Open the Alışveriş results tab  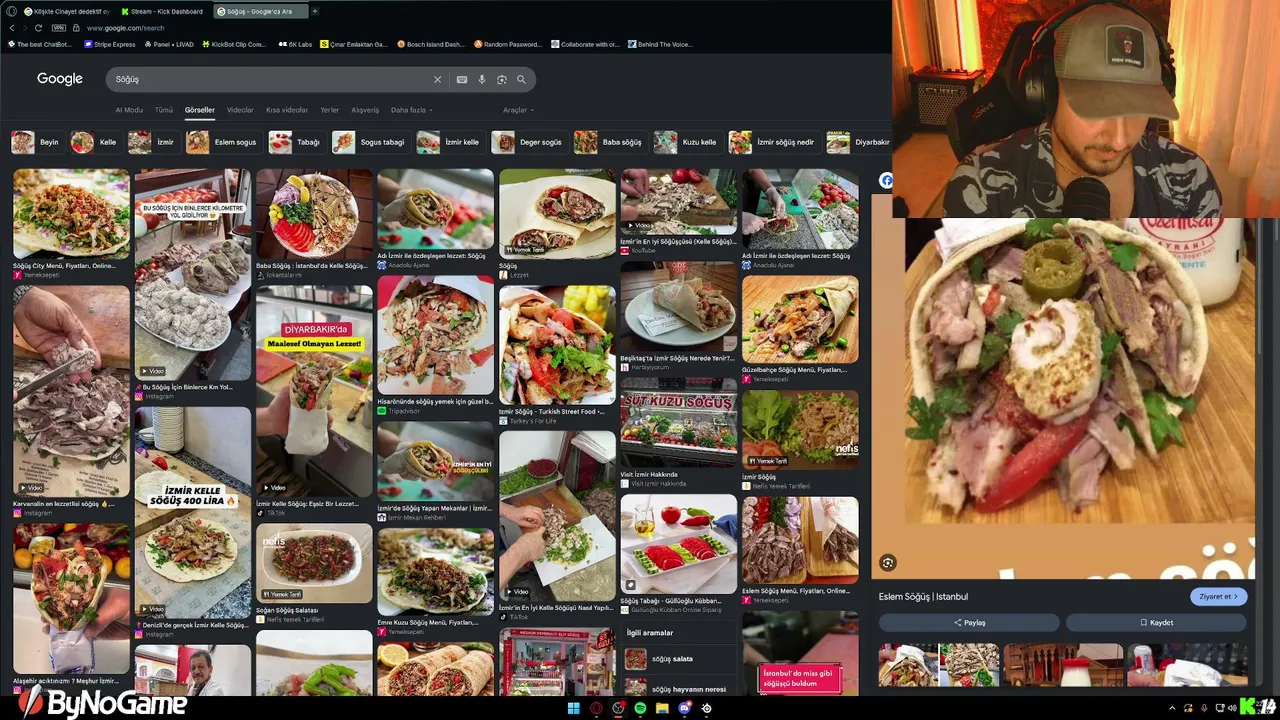pyautogui.click(x=365, y=110)
